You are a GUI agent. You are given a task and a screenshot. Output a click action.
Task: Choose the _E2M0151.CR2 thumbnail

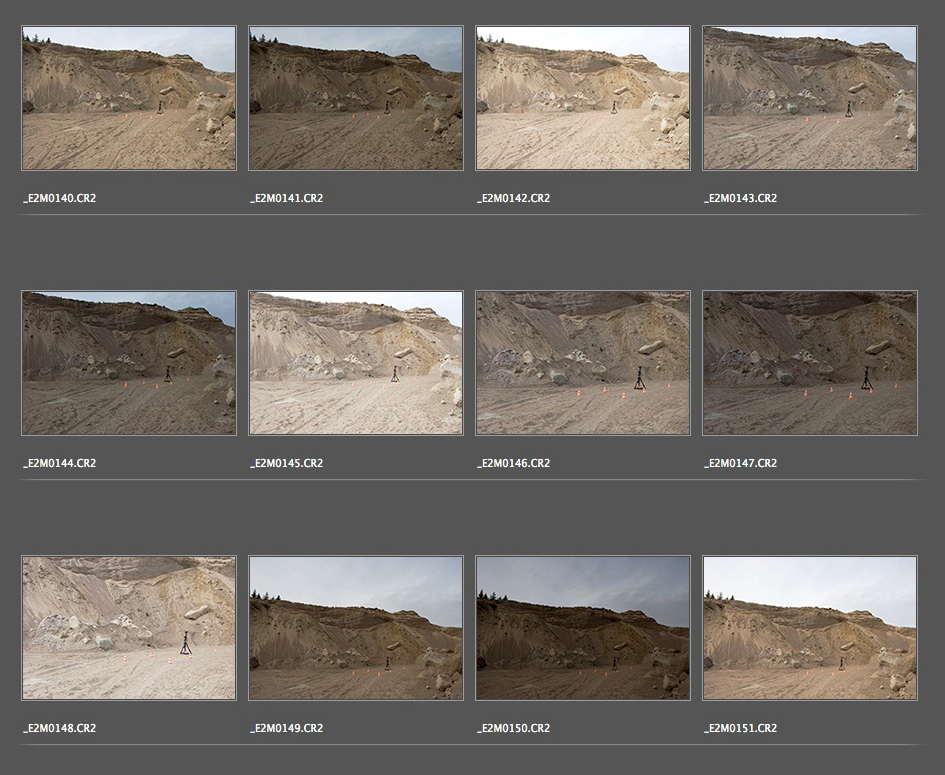(810, 628)
